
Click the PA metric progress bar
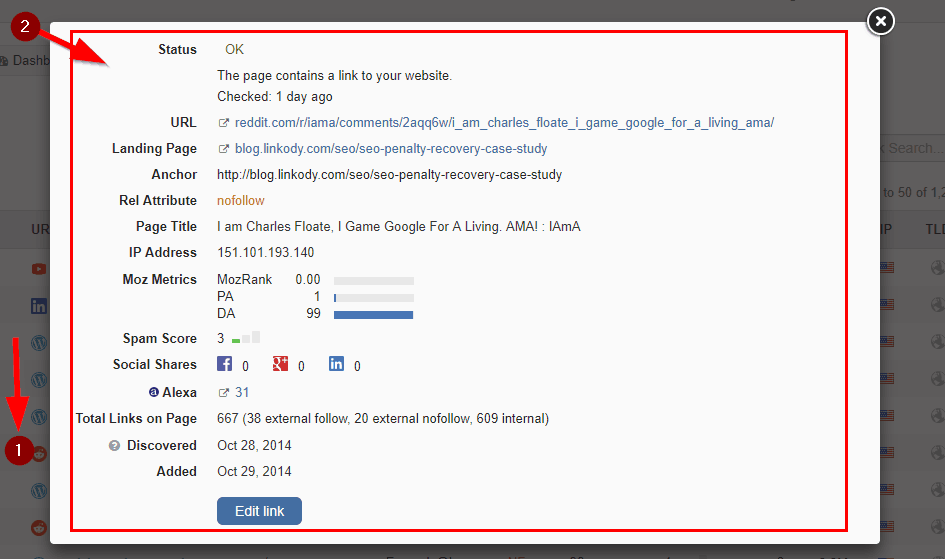373,298
